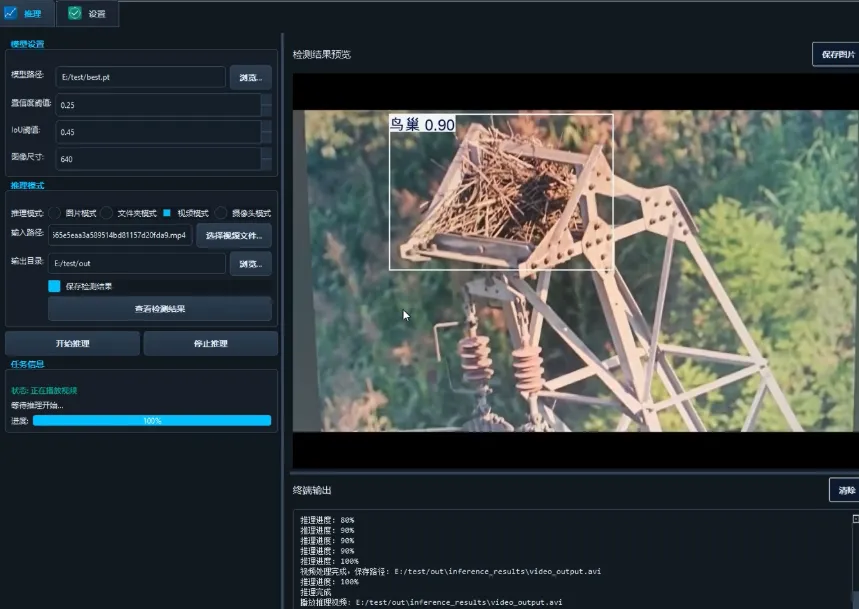Viewport: 859px width, 609px height.
Task: Click the 任务信息 section header
Action: [27, 364]
